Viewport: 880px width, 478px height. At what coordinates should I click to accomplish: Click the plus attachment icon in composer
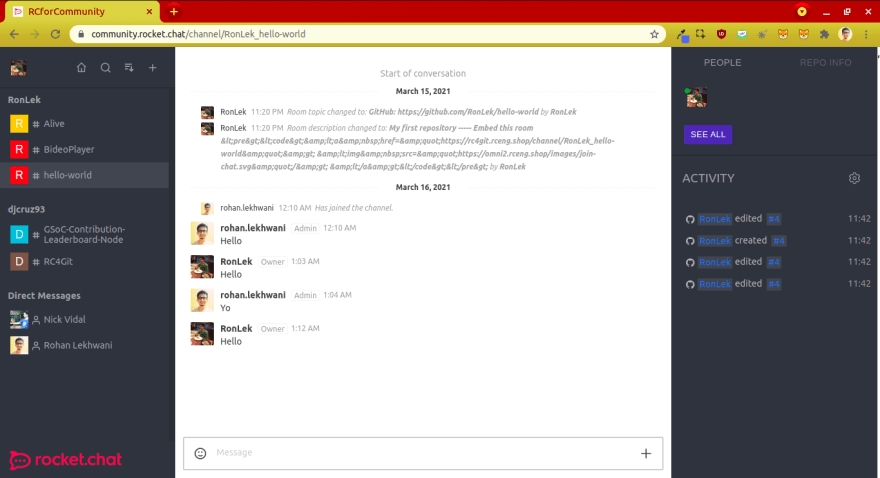[646, 453]
